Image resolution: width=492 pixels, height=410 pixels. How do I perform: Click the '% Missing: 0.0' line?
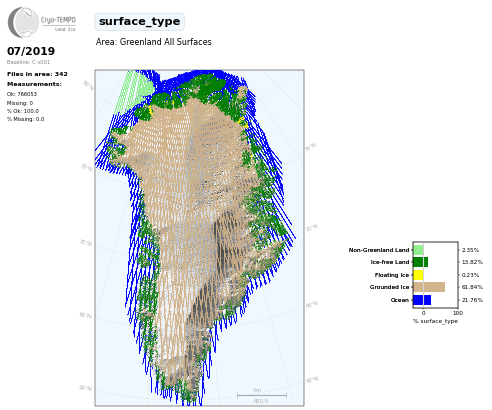[25, 119]
